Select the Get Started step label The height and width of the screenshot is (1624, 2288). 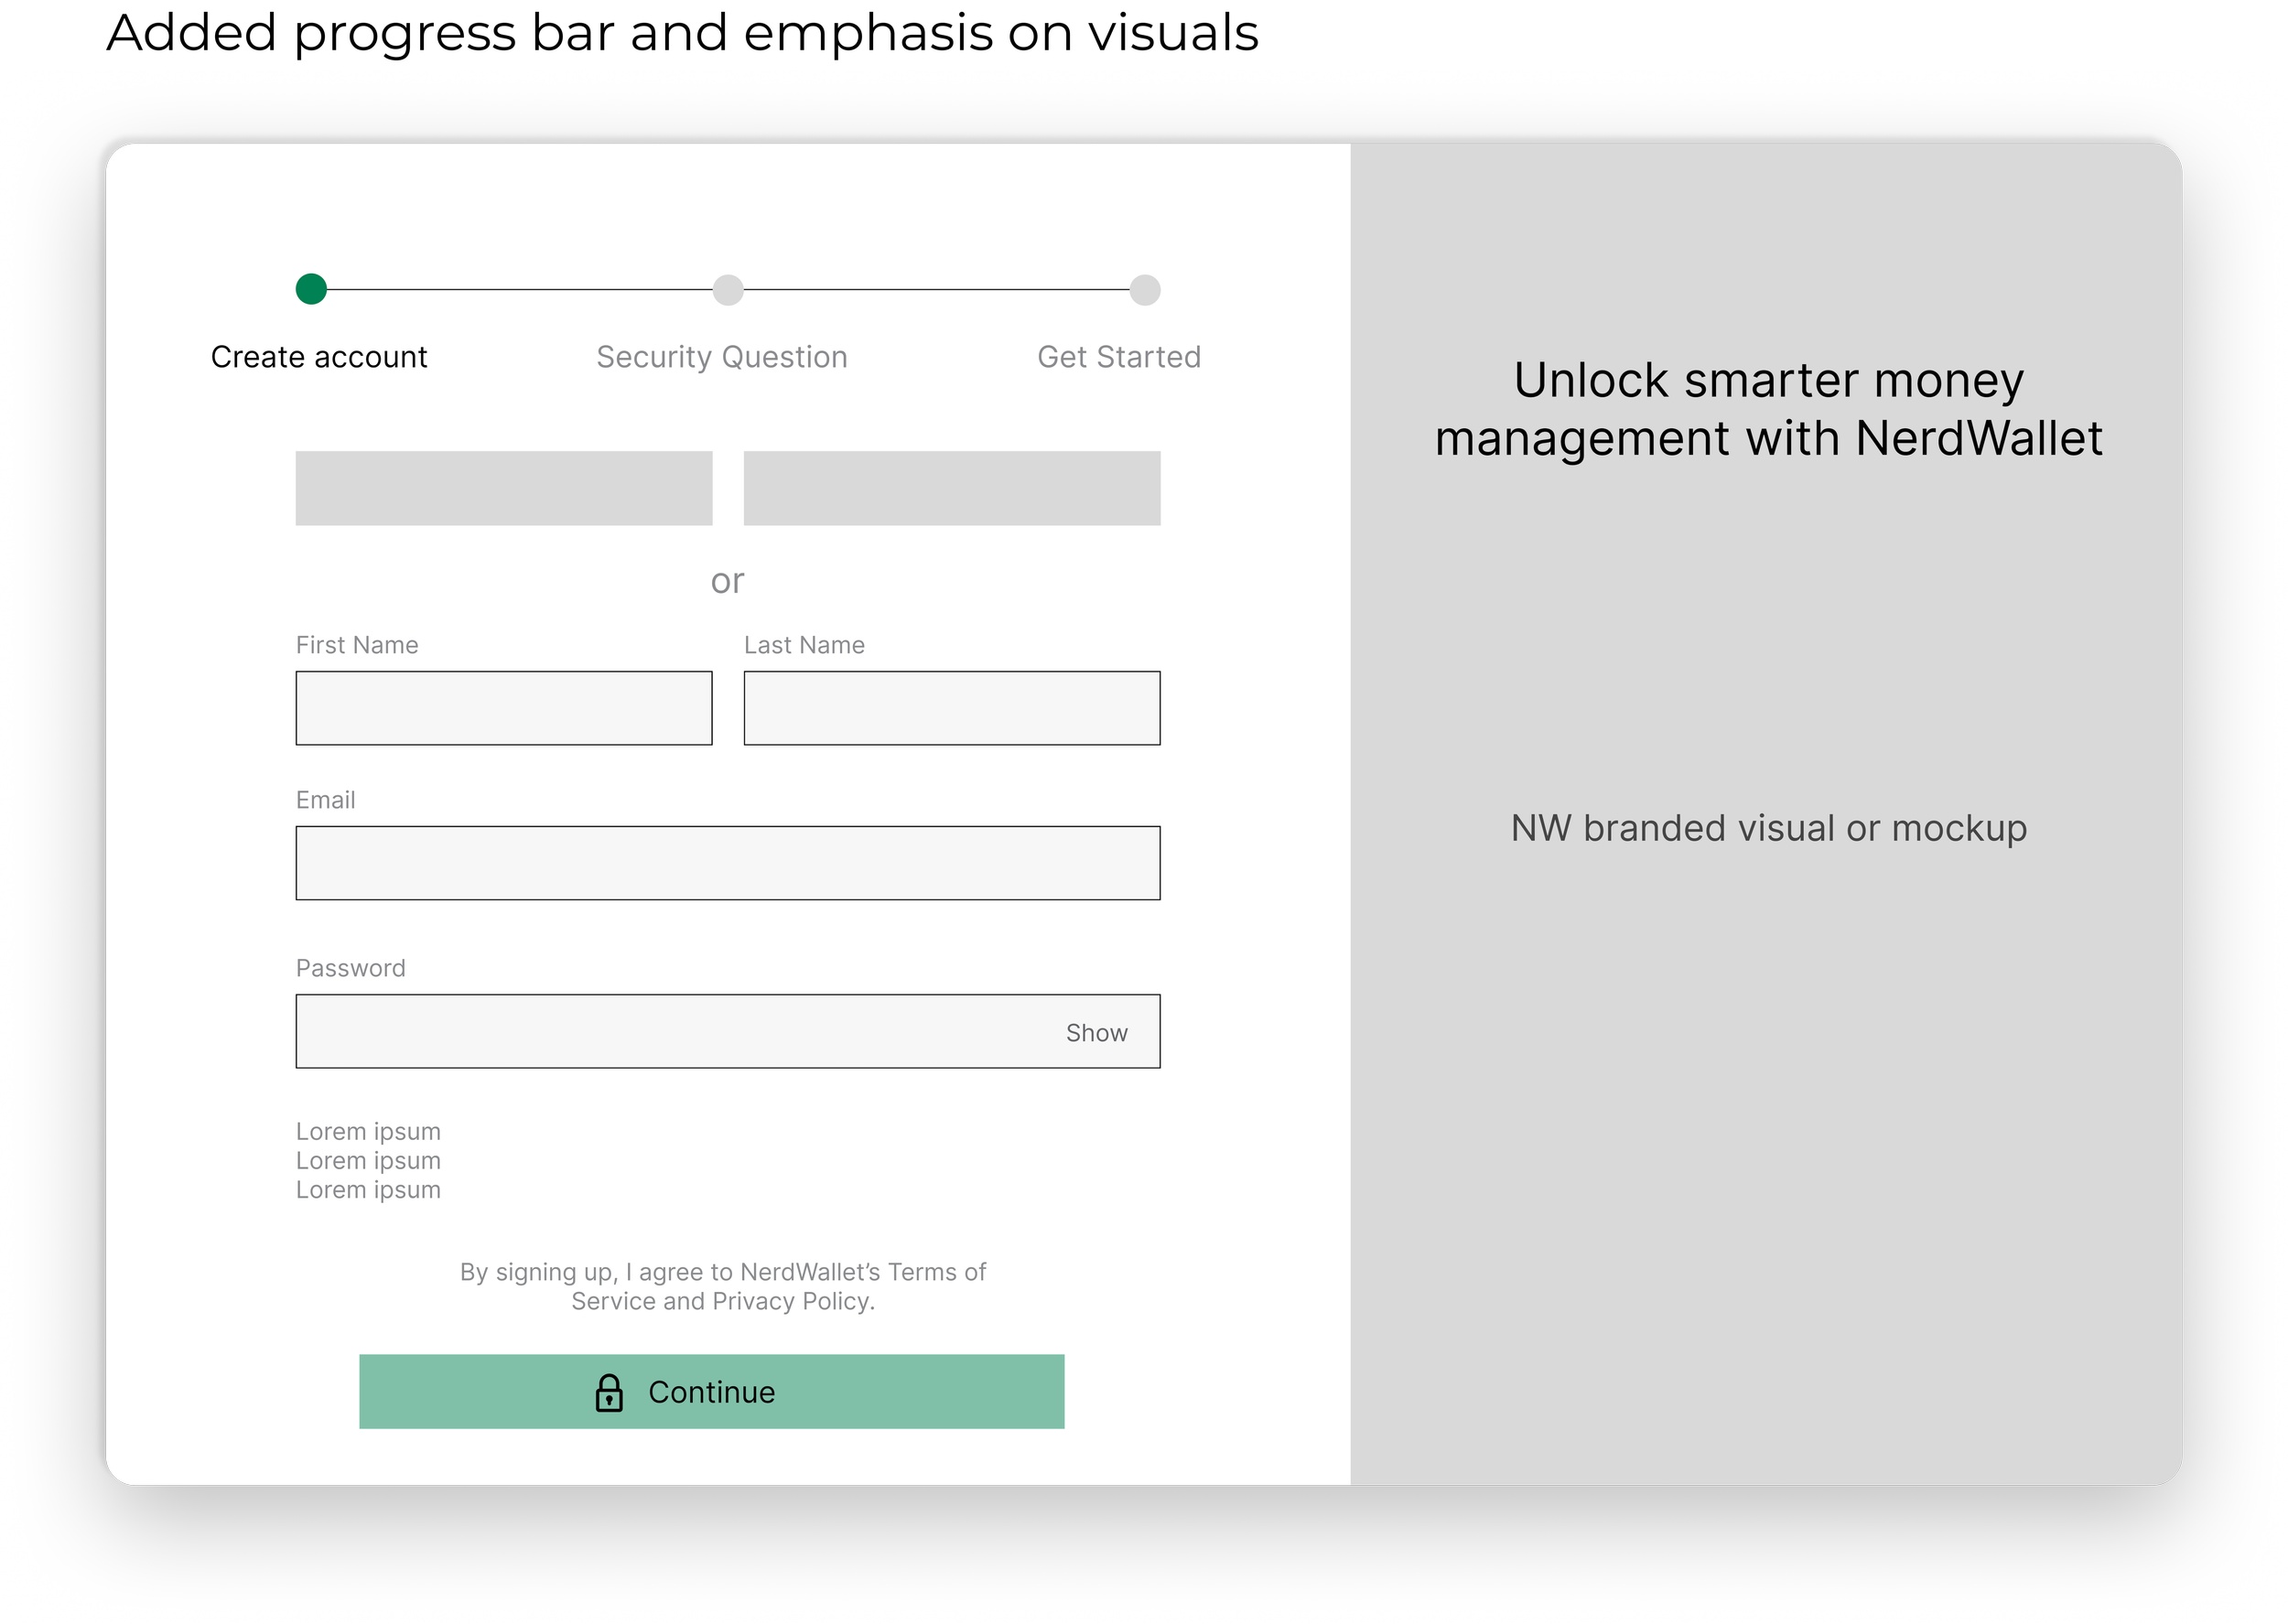tap(1119, 357)
